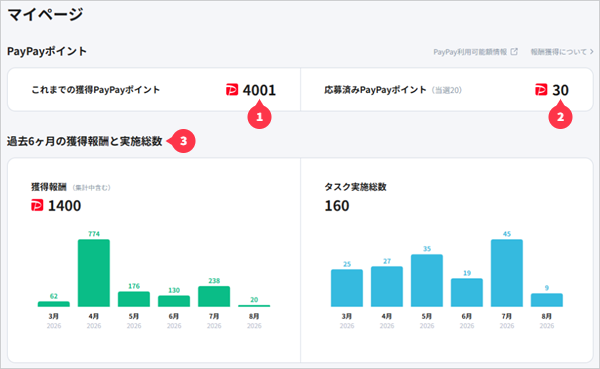Click the chevron after 報酬獲得について
This screenshot has width=600, height=369.
point(591,52)
